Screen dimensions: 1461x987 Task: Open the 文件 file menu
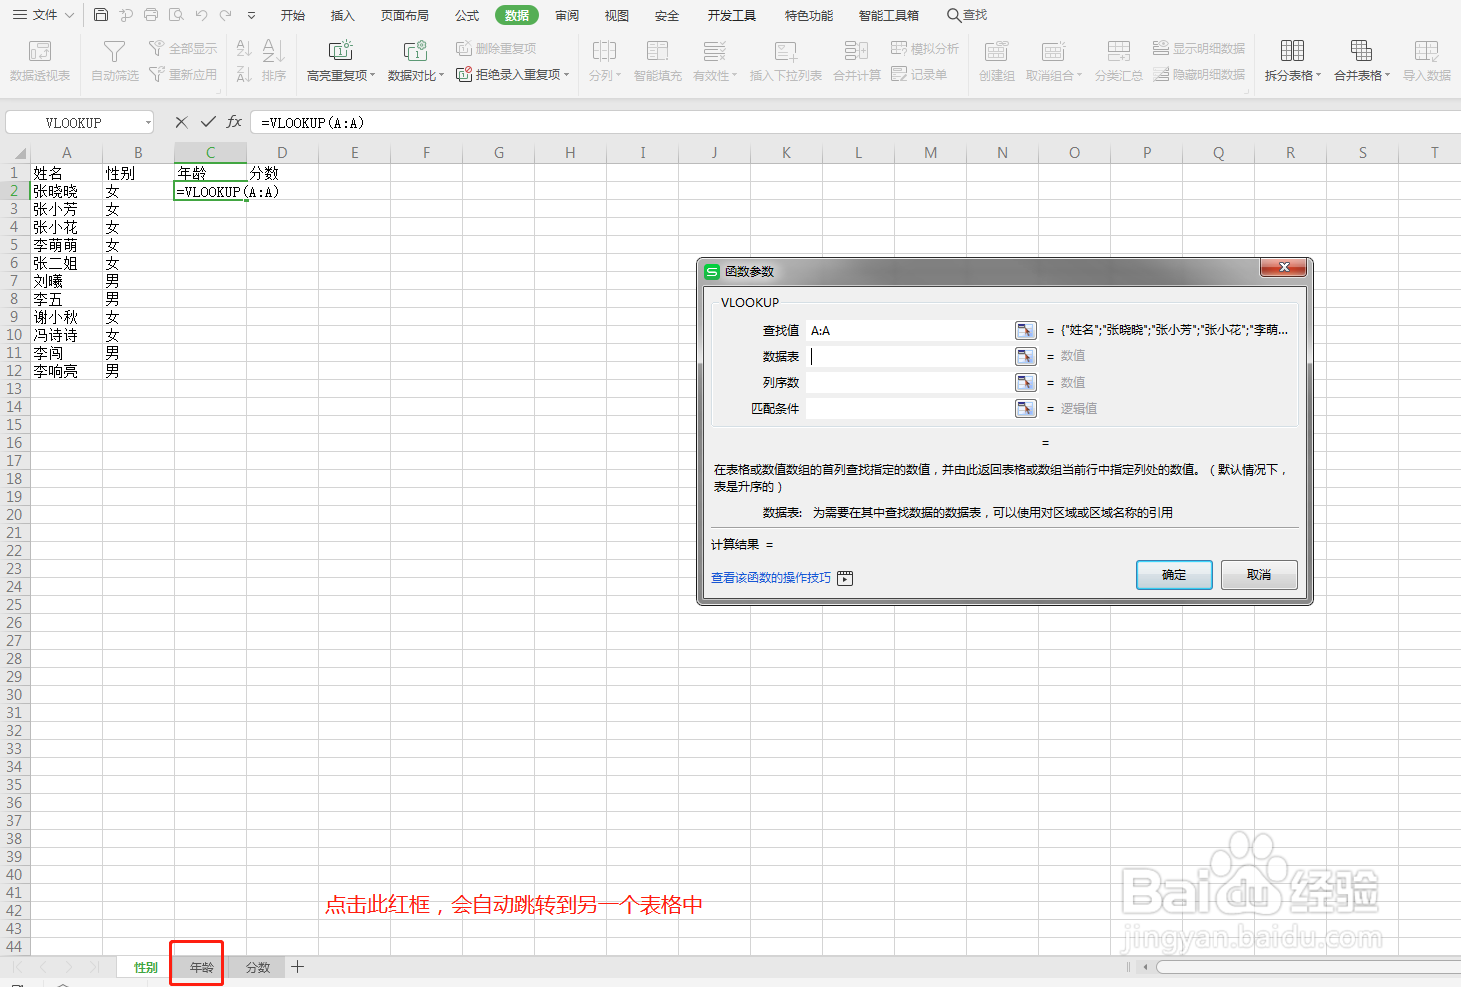point(43,15)
